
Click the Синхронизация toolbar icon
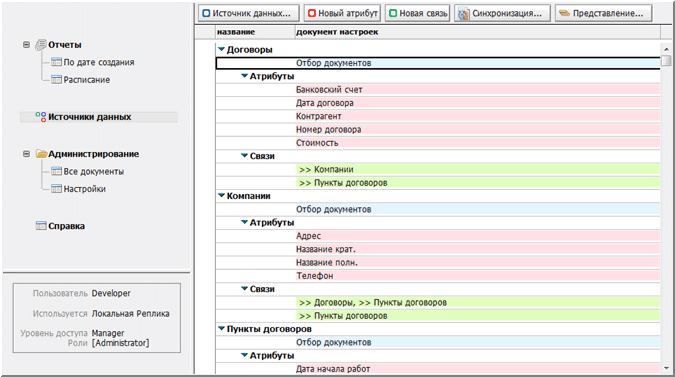[463, 13]
